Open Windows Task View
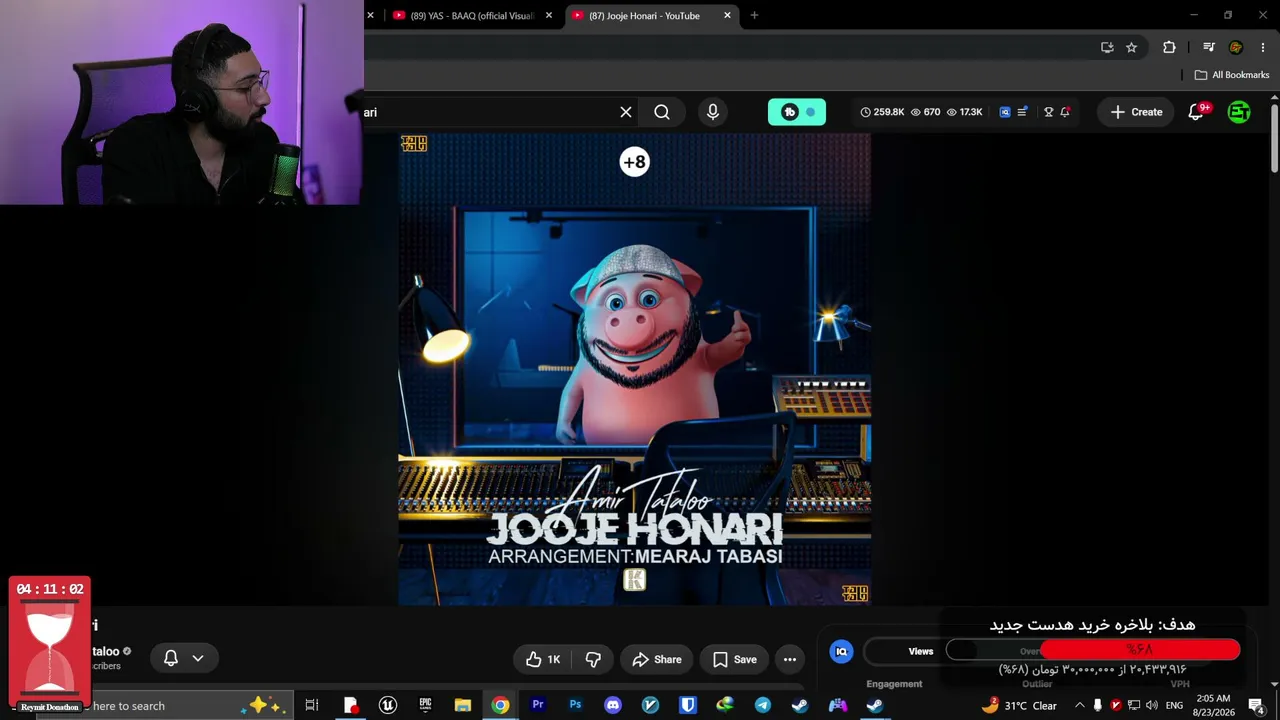Screen dimensions: 1280x720 (312, 706)
